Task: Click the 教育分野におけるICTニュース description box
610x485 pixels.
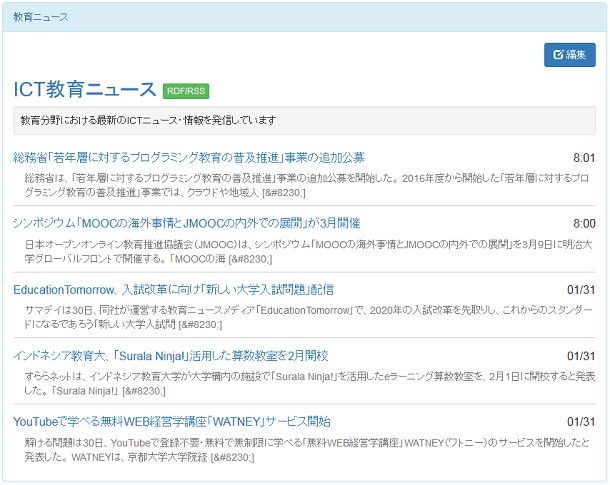Action: click(x=304, y=121)
